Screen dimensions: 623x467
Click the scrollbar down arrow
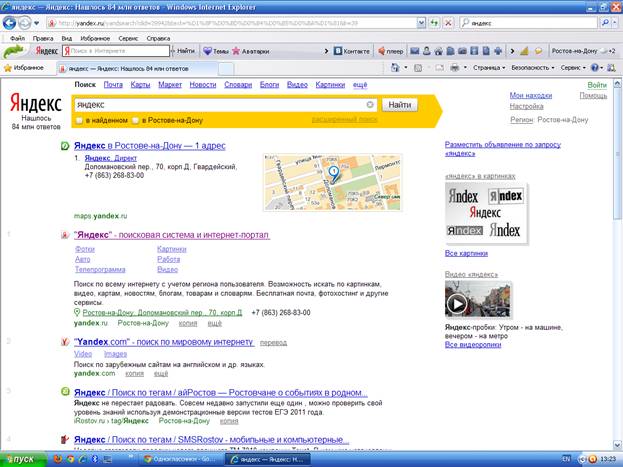coord(617,445)
